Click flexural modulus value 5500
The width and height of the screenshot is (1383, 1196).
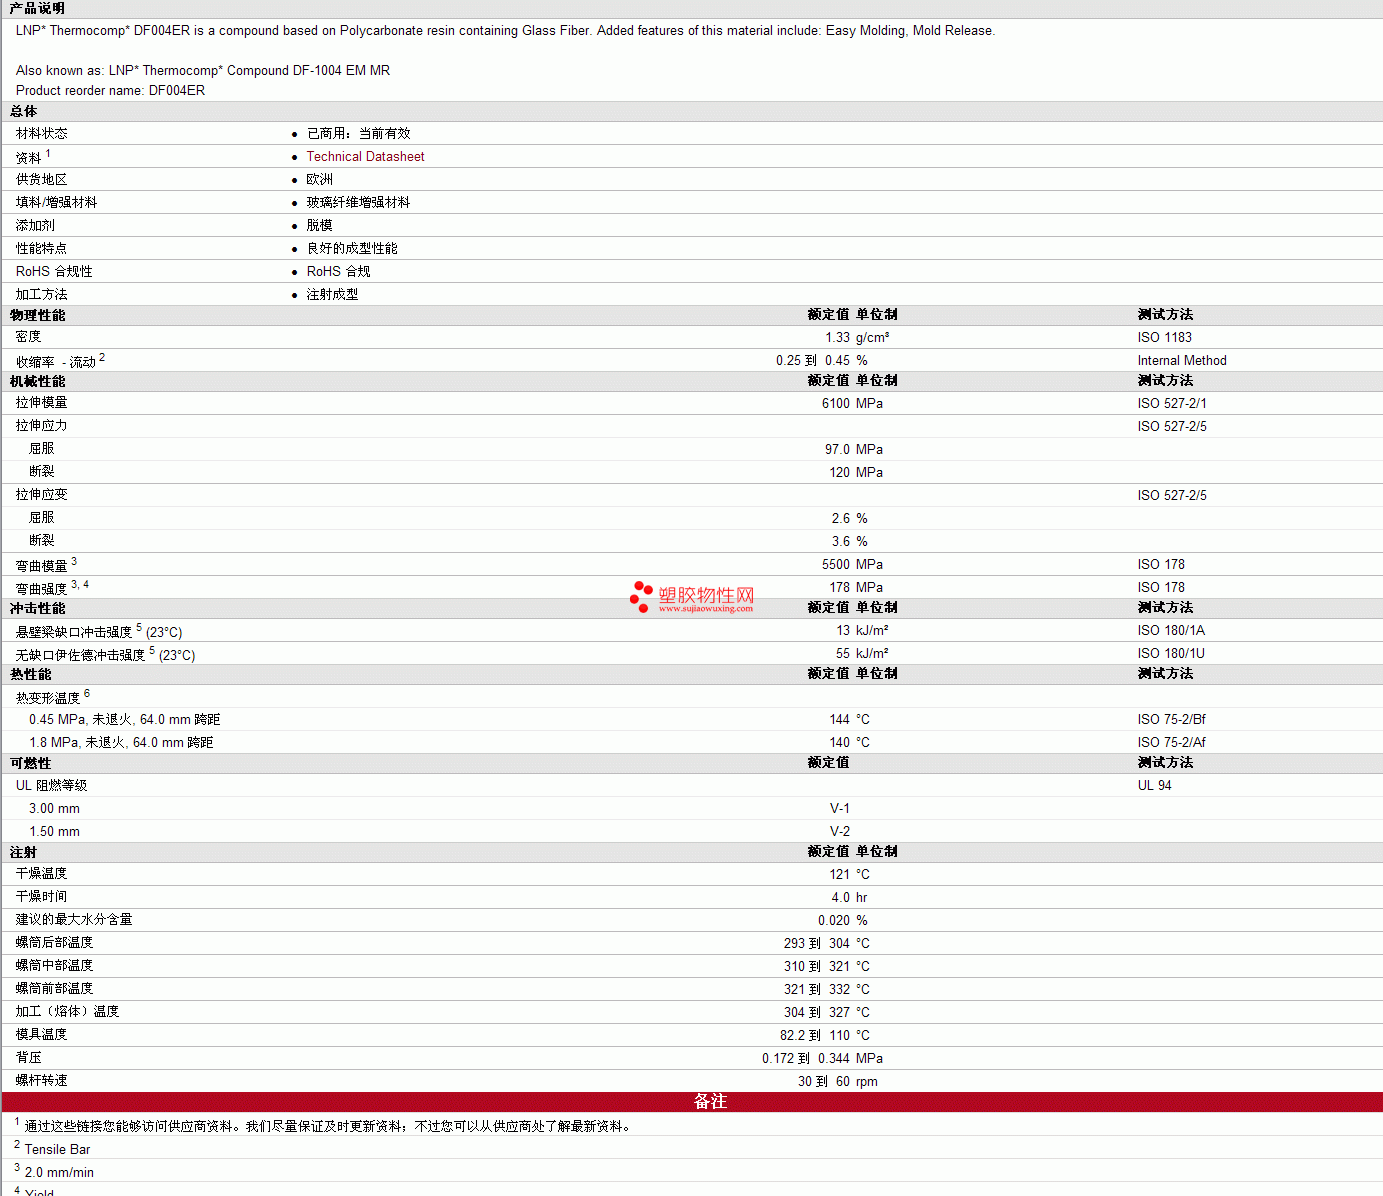pyautogui.click(x=836, y=565)
